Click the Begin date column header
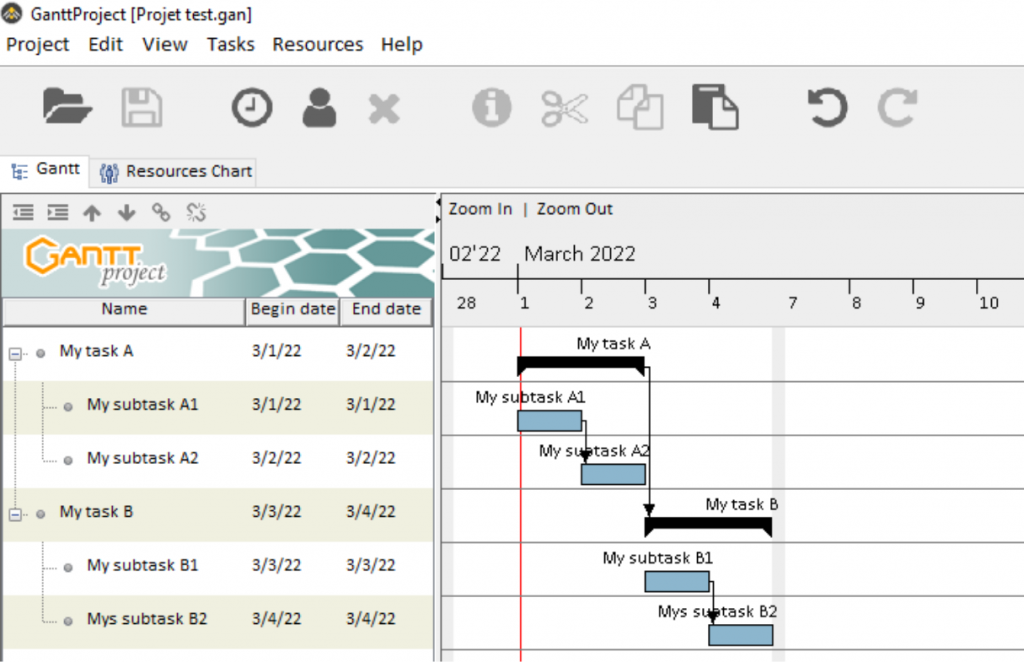The image size is (1024, 662). [292, 310]
